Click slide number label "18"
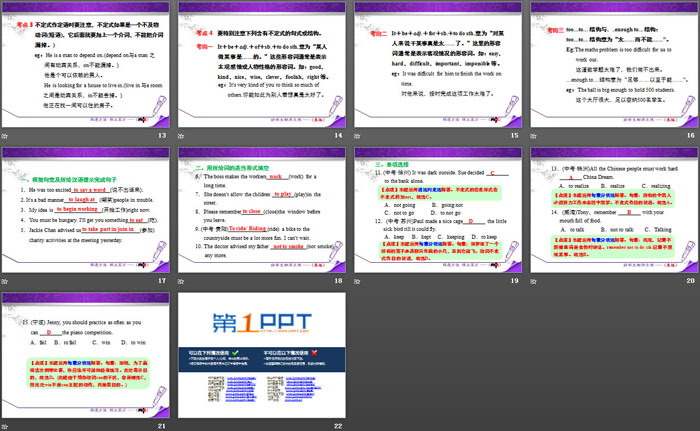 point(338,280)
